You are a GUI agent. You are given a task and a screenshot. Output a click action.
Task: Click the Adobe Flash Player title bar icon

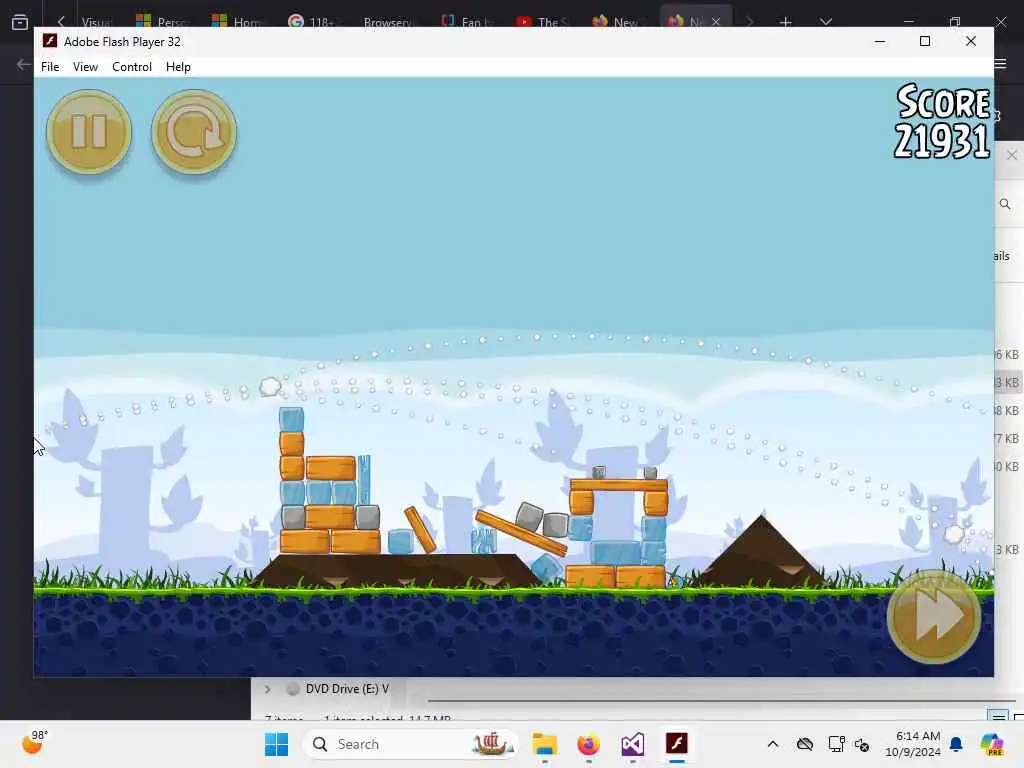coord(50,41)
